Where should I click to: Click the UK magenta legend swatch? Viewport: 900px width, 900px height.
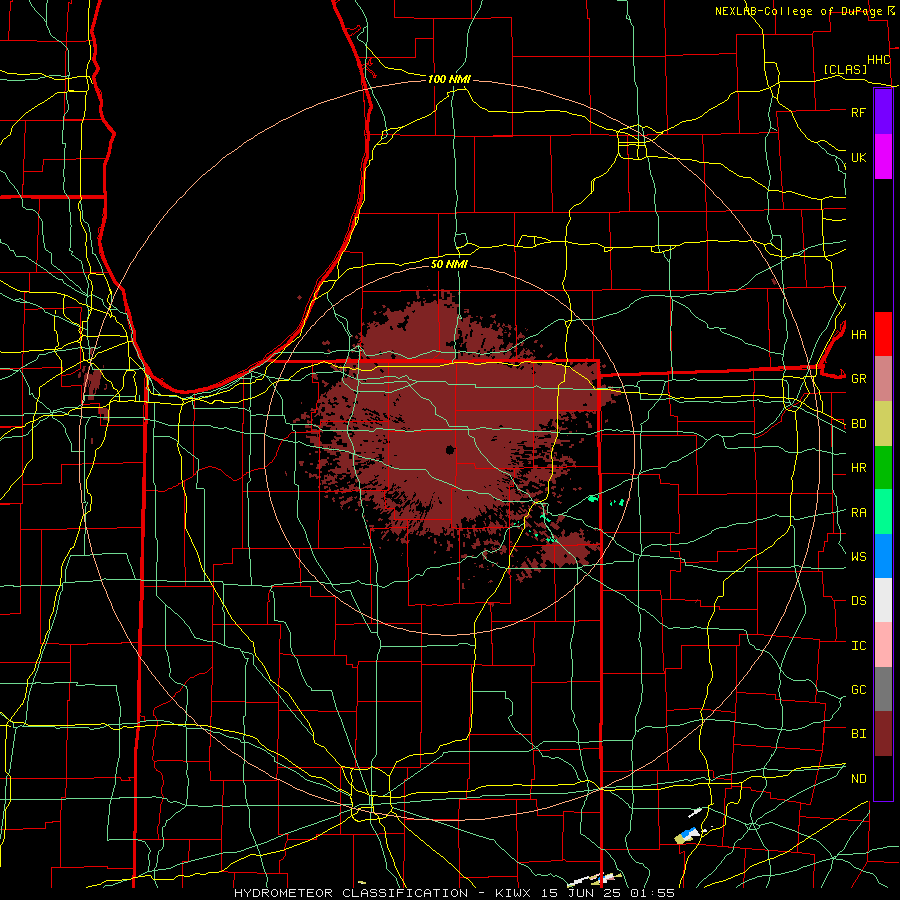click(883, 157)
